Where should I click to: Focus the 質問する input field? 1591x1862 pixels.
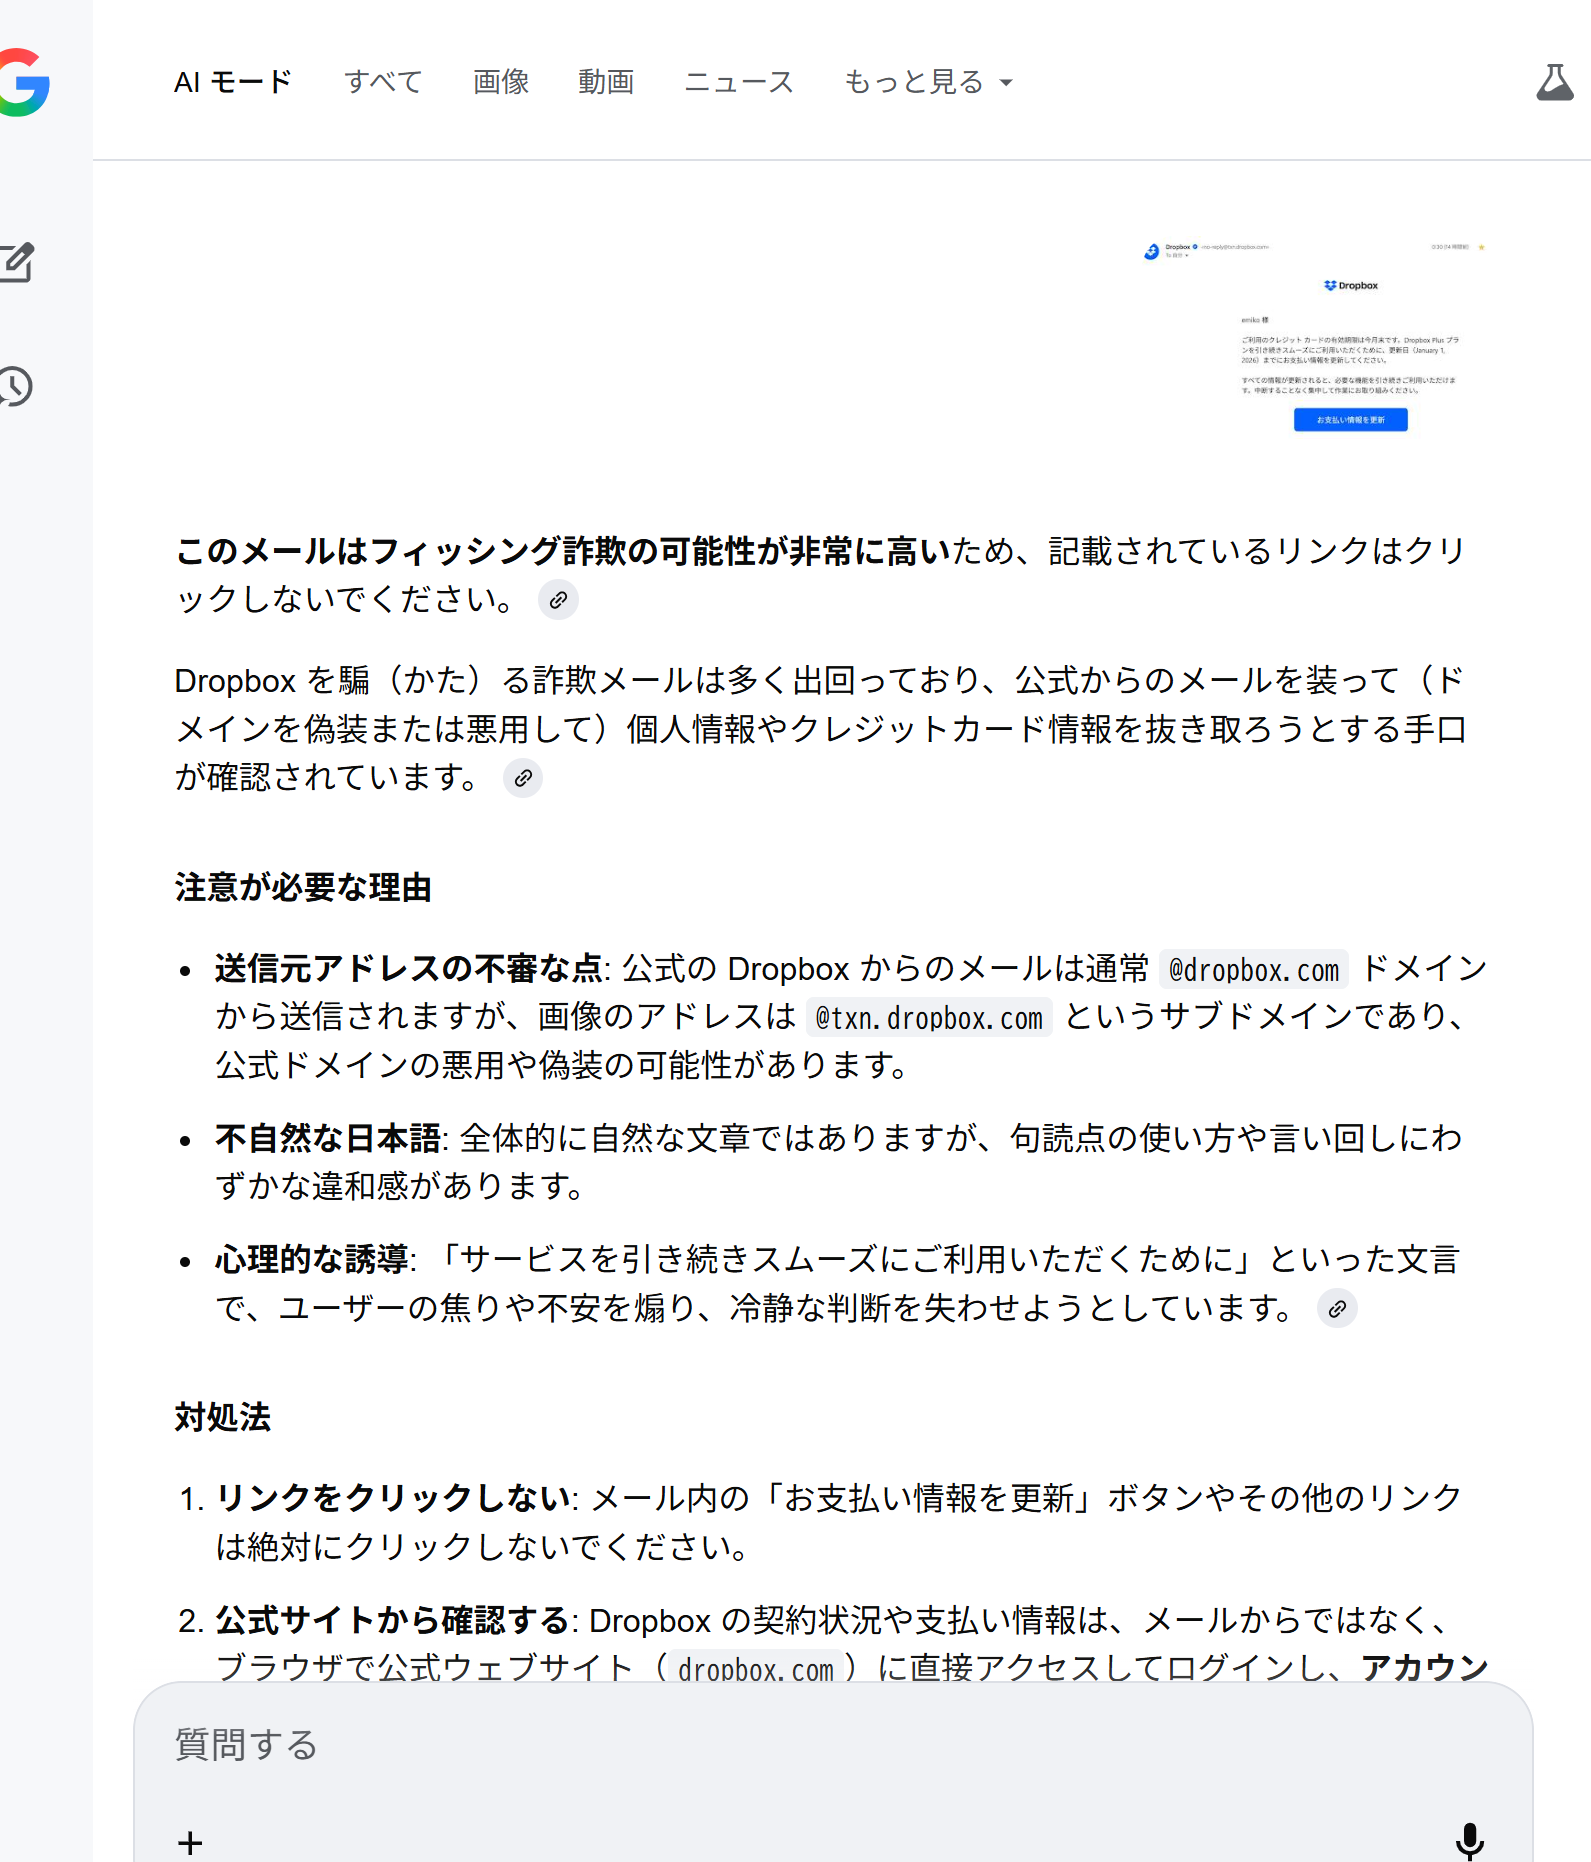[x=833, y=1745]
